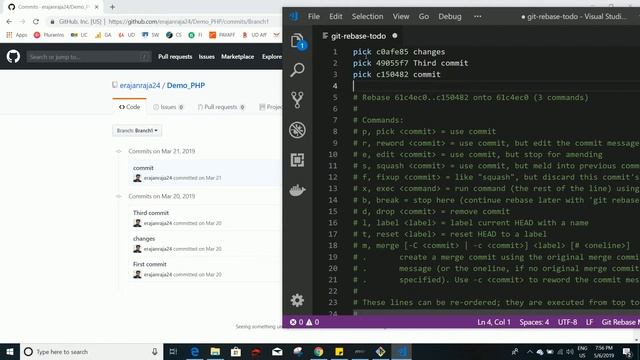The height and width of the screenshot is (360, 640).
Task: Open Task View on the taskbar
Action: click(x=173, y=352)
